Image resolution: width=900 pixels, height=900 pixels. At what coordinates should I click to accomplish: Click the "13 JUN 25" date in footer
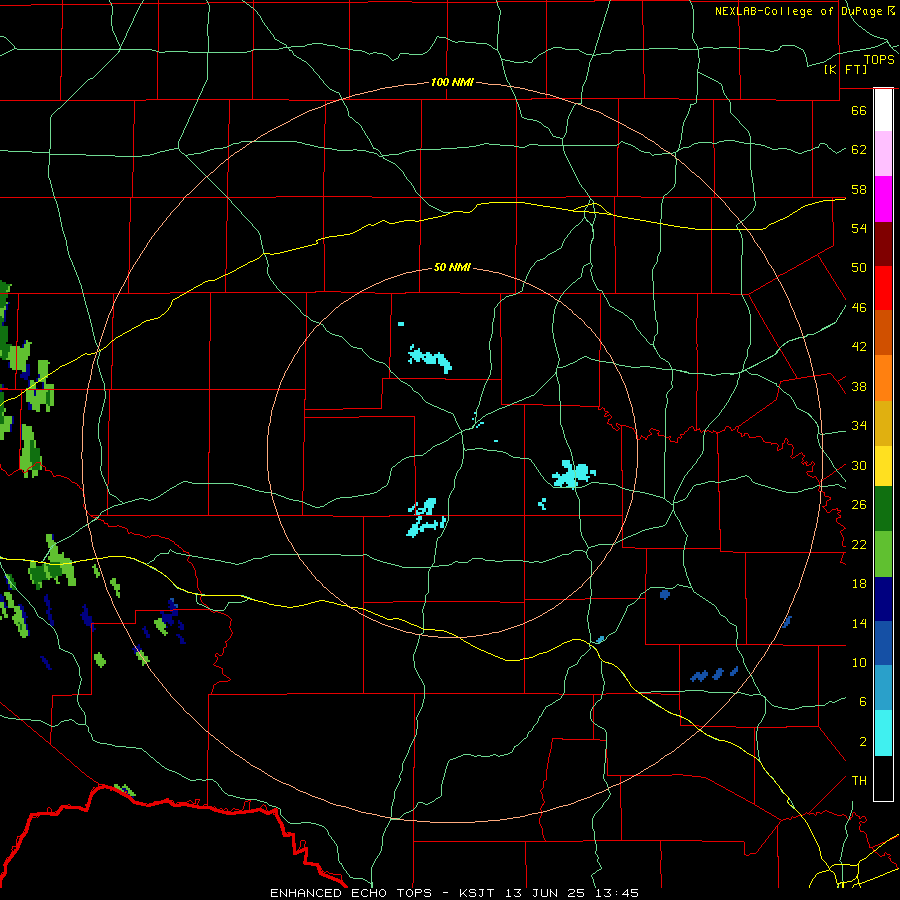[545, 893]
